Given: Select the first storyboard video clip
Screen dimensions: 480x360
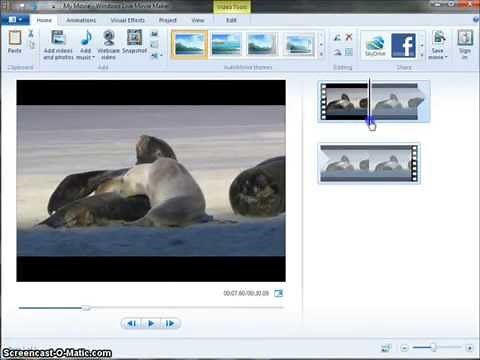Looking at the screenshot, I should click(374, 101).
